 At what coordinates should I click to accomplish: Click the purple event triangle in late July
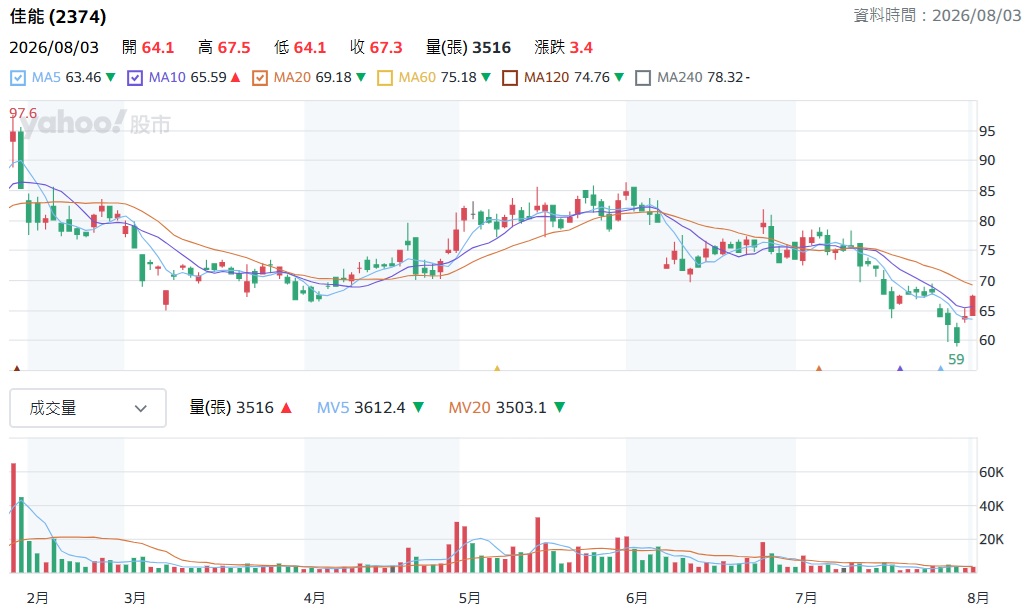click(x=900, y=369)
